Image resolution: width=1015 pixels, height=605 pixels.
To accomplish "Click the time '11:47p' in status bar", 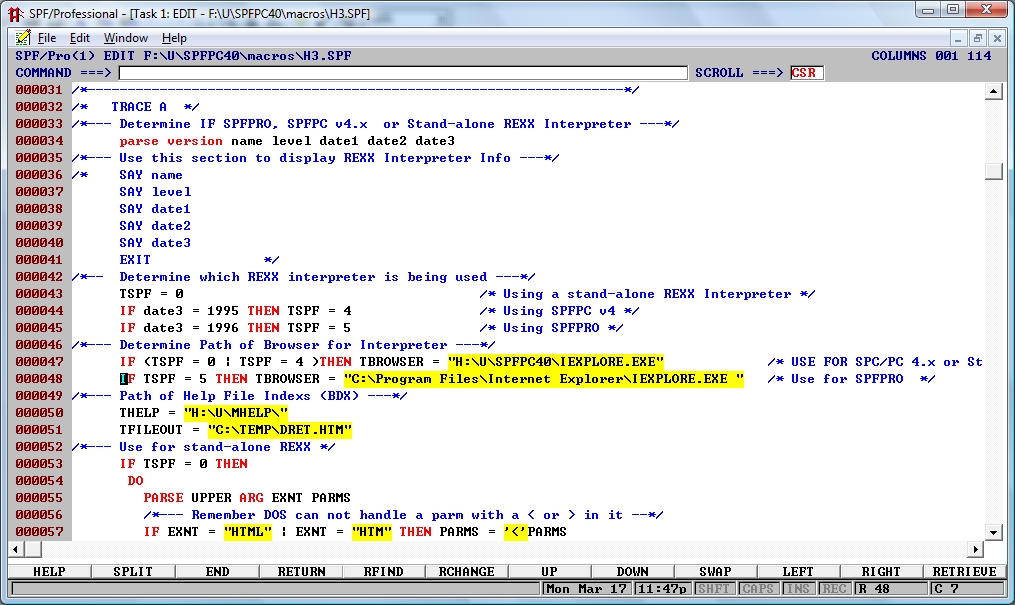I will coord(662,589).
